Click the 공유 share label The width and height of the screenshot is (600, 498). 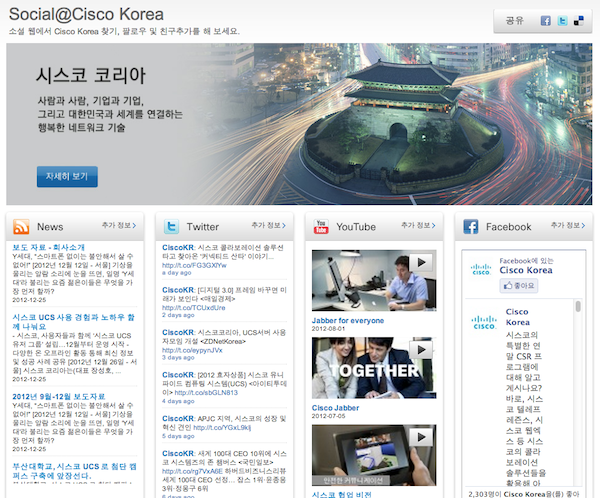(514, 21)
